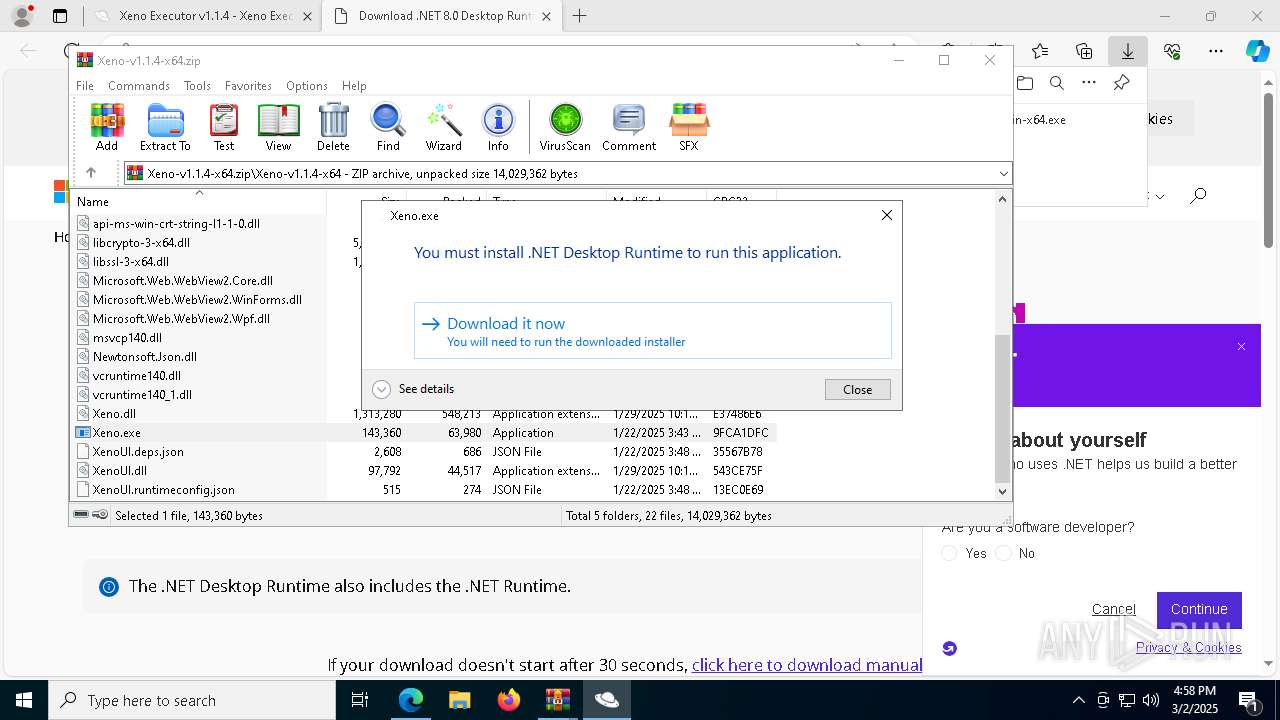Open the Windows Start menu

[x=23, y=700]
